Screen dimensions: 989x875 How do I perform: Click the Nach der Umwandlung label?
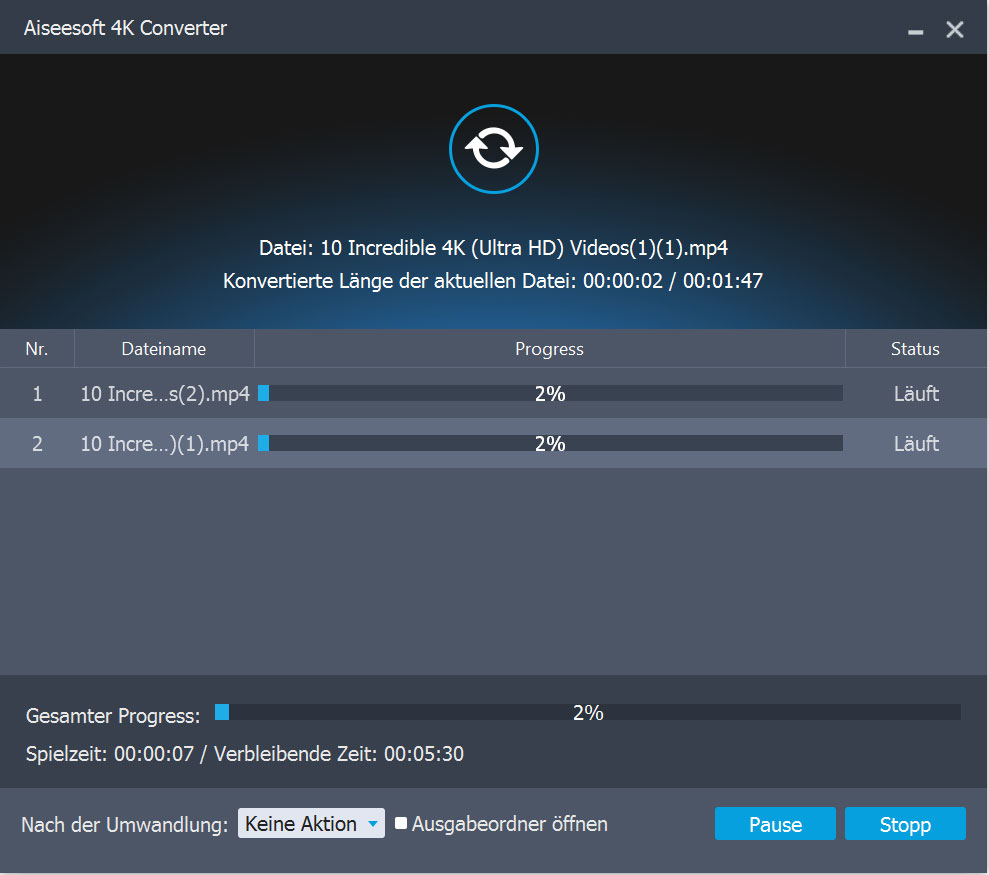[125, 825]
